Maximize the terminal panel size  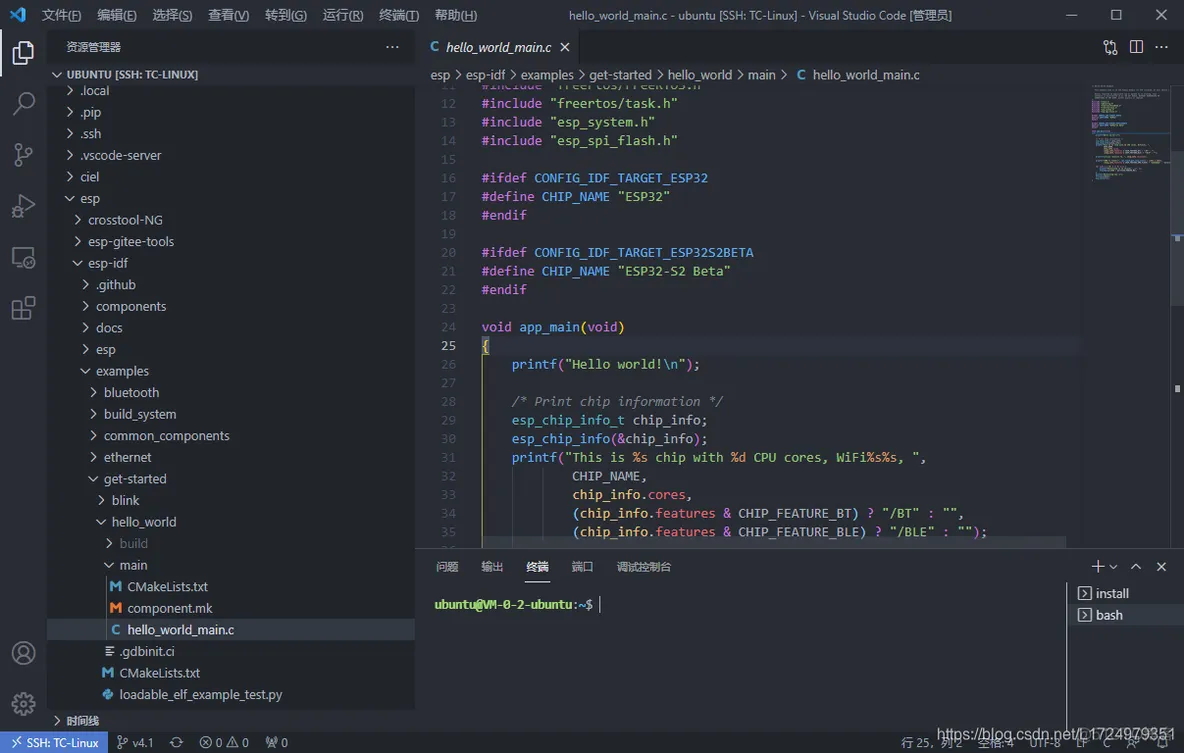tap(1138, 567)
